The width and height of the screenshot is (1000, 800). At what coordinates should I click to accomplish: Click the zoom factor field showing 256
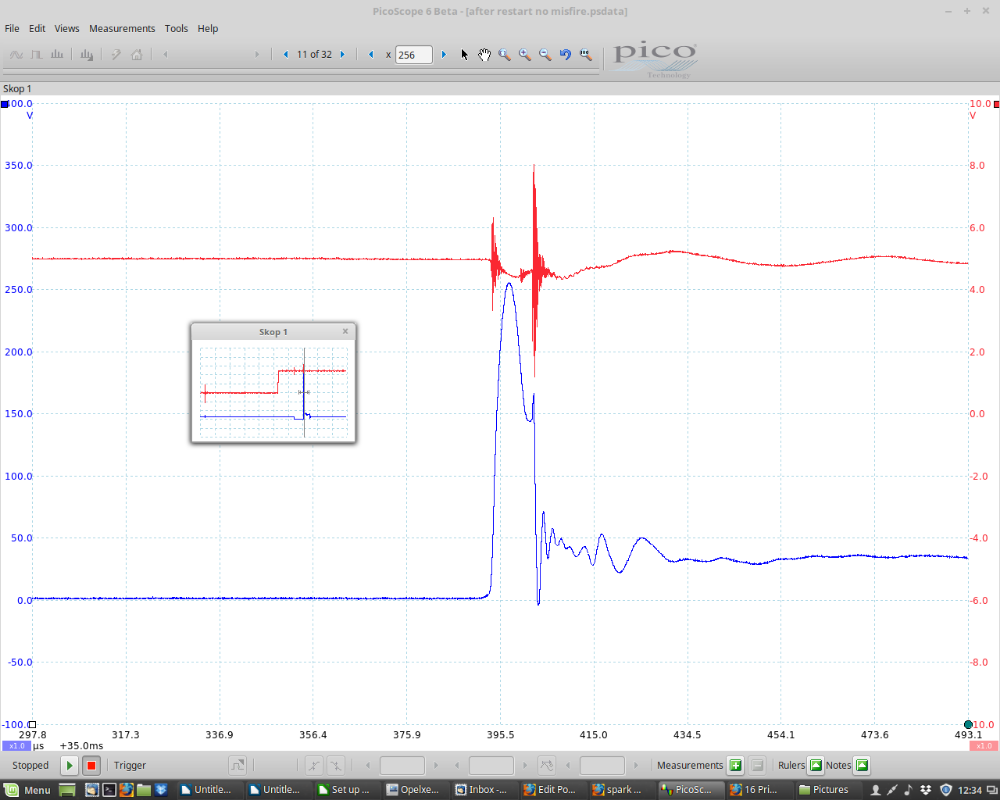point(413,55)
